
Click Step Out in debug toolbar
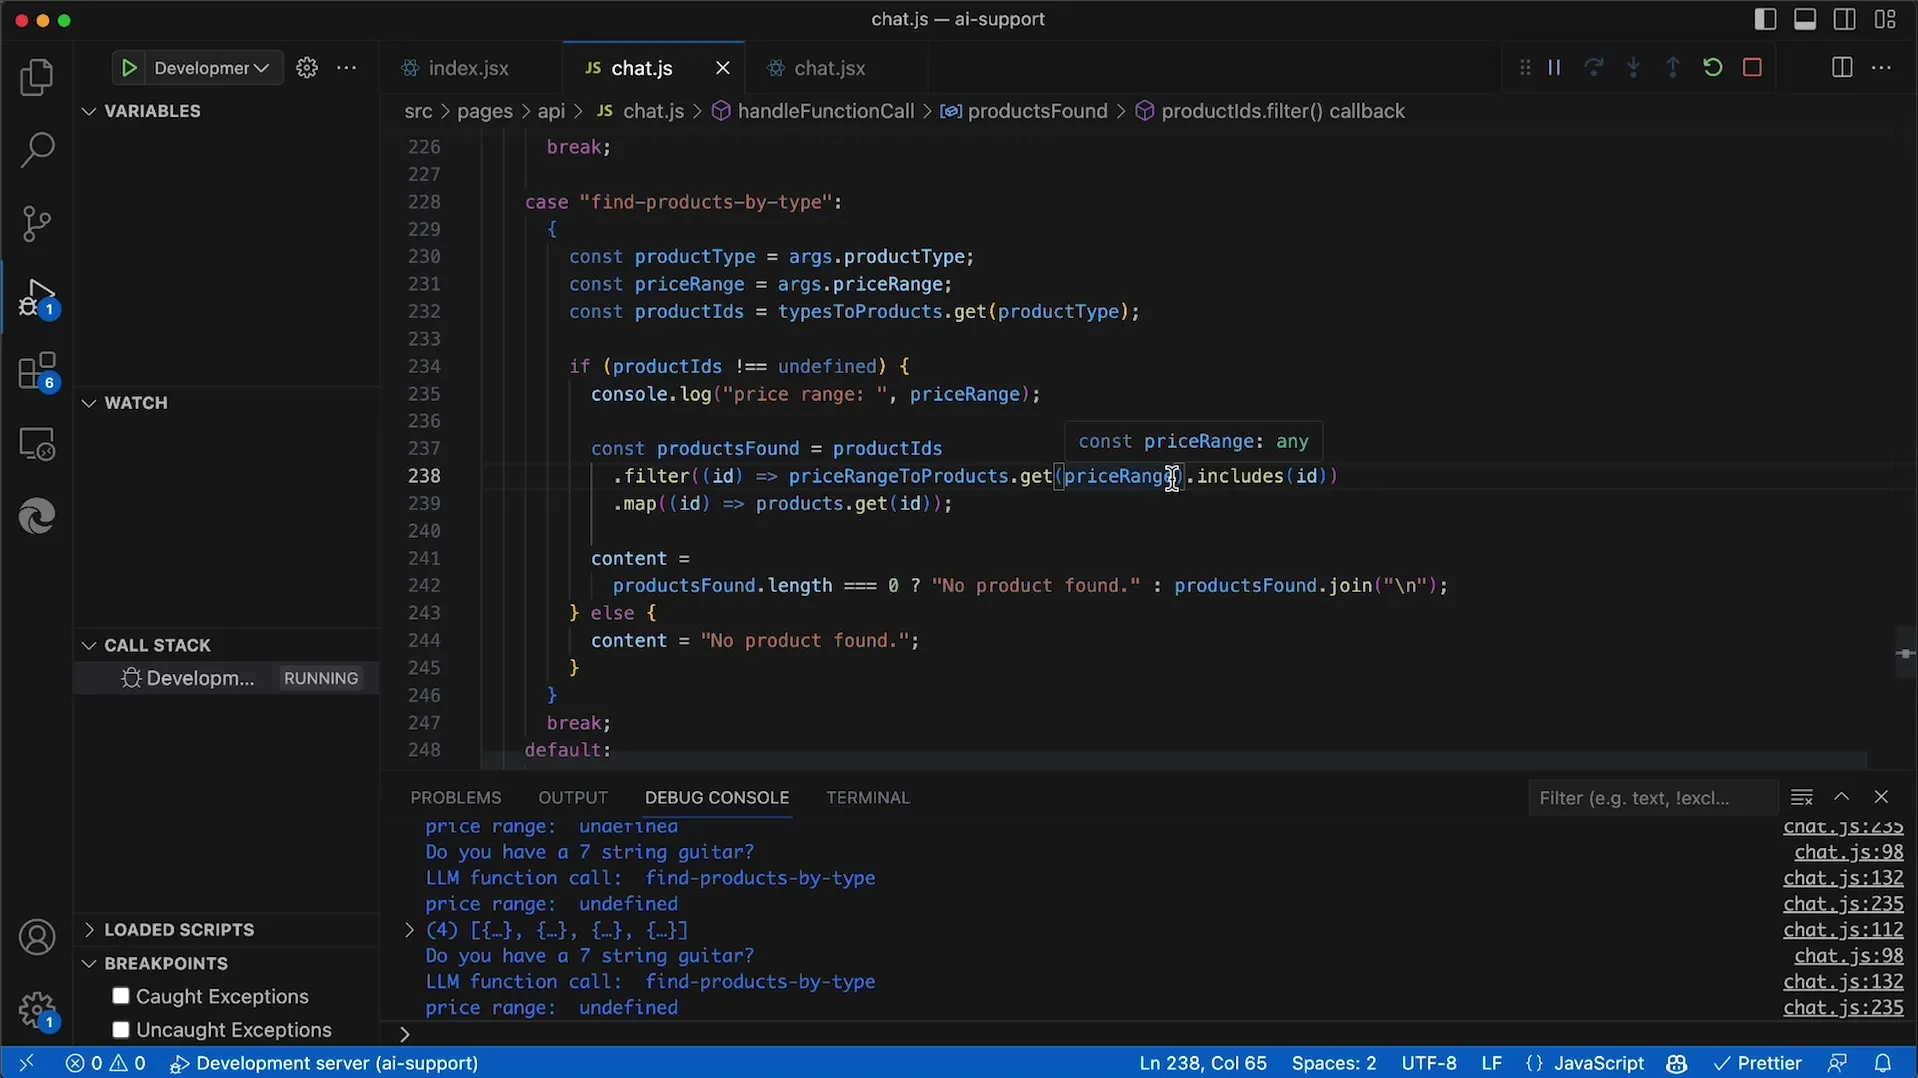click(1673, 68)
